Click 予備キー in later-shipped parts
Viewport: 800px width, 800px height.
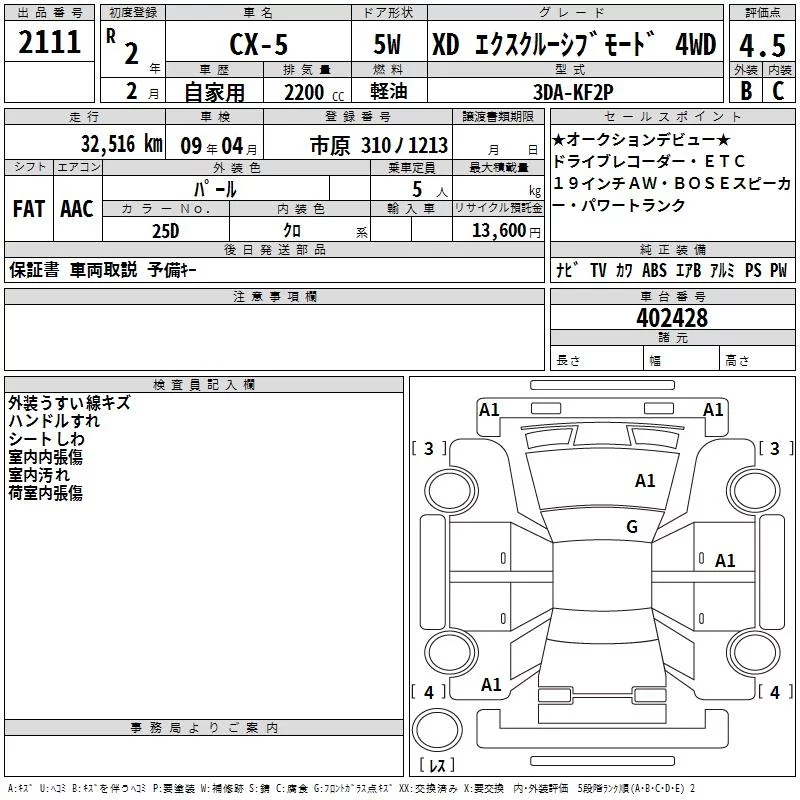click(x=172, y=270)
